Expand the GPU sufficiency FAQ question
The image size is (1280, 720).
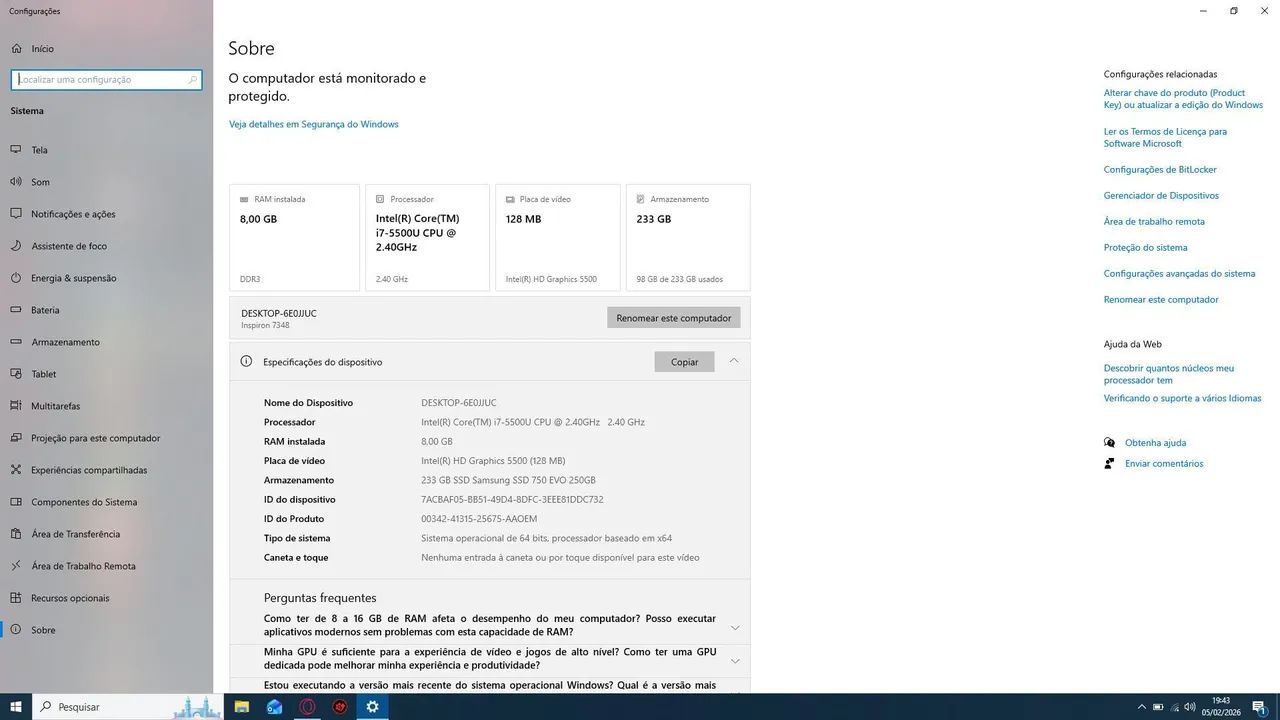tap(735, 660)
